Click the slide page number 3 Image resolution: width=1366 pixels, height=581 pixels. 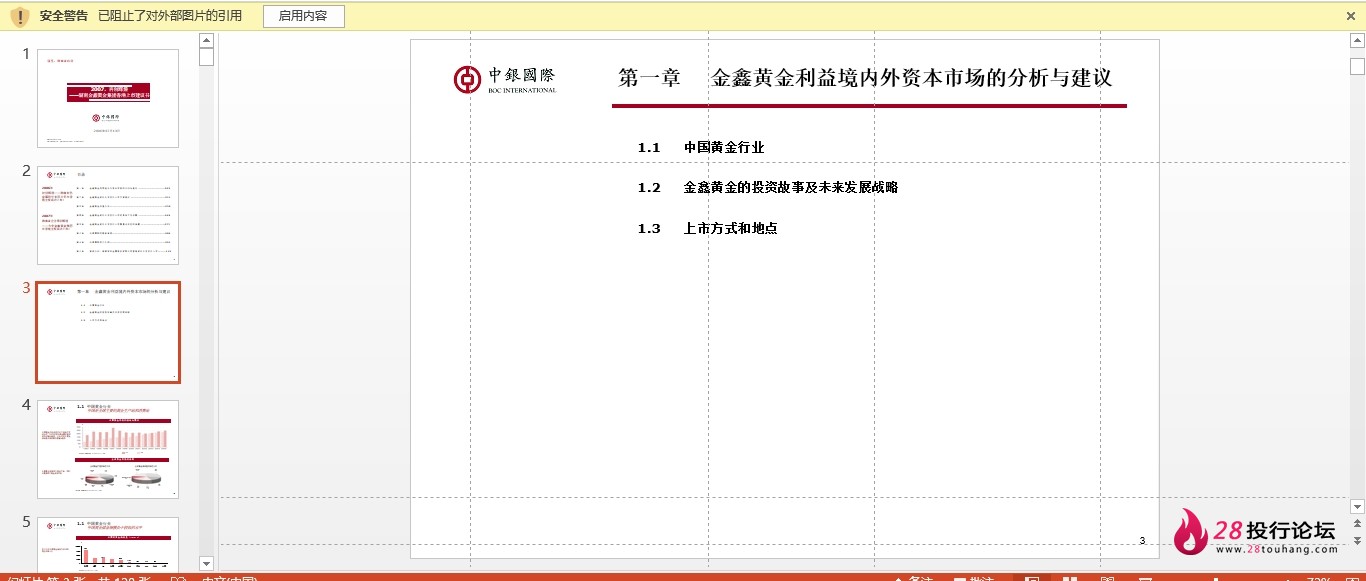coord(1142,541)
